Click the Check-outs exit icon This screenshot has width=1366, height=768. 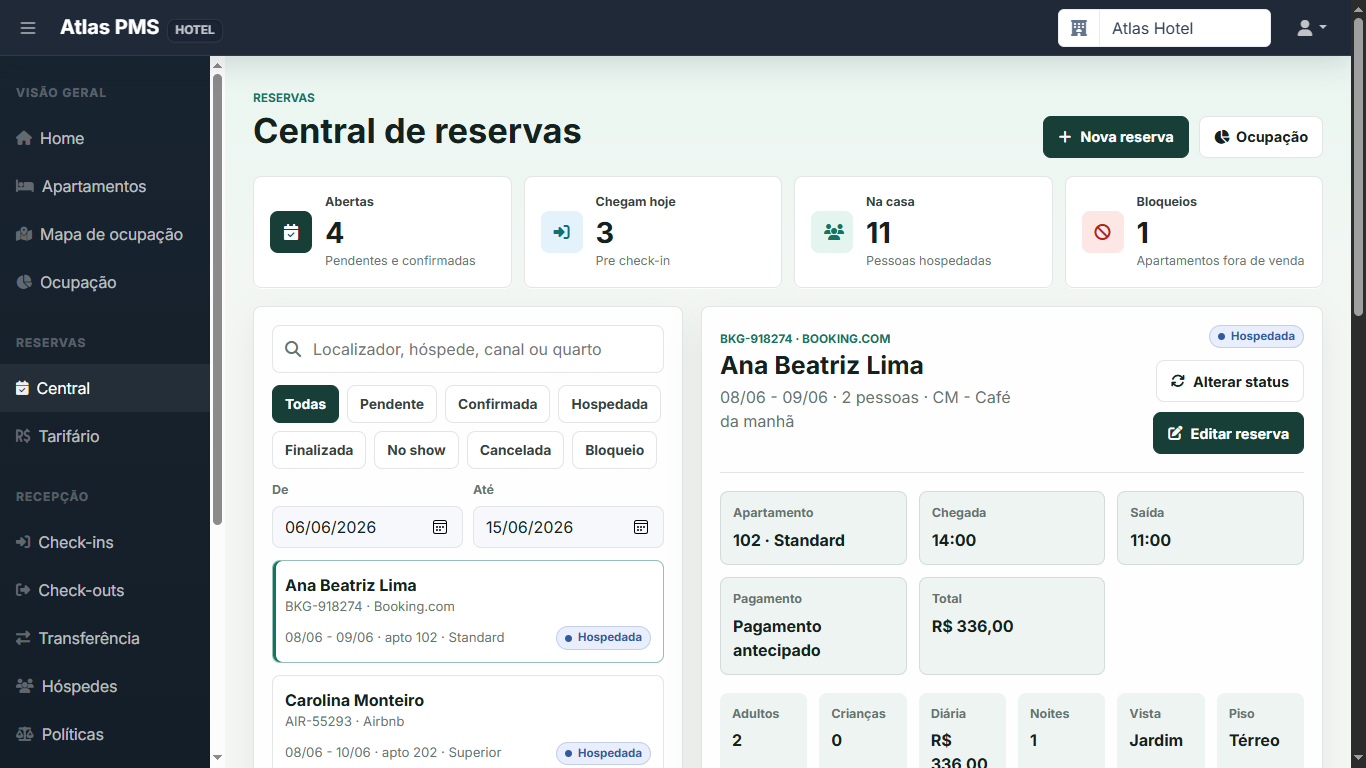[24, 590]
